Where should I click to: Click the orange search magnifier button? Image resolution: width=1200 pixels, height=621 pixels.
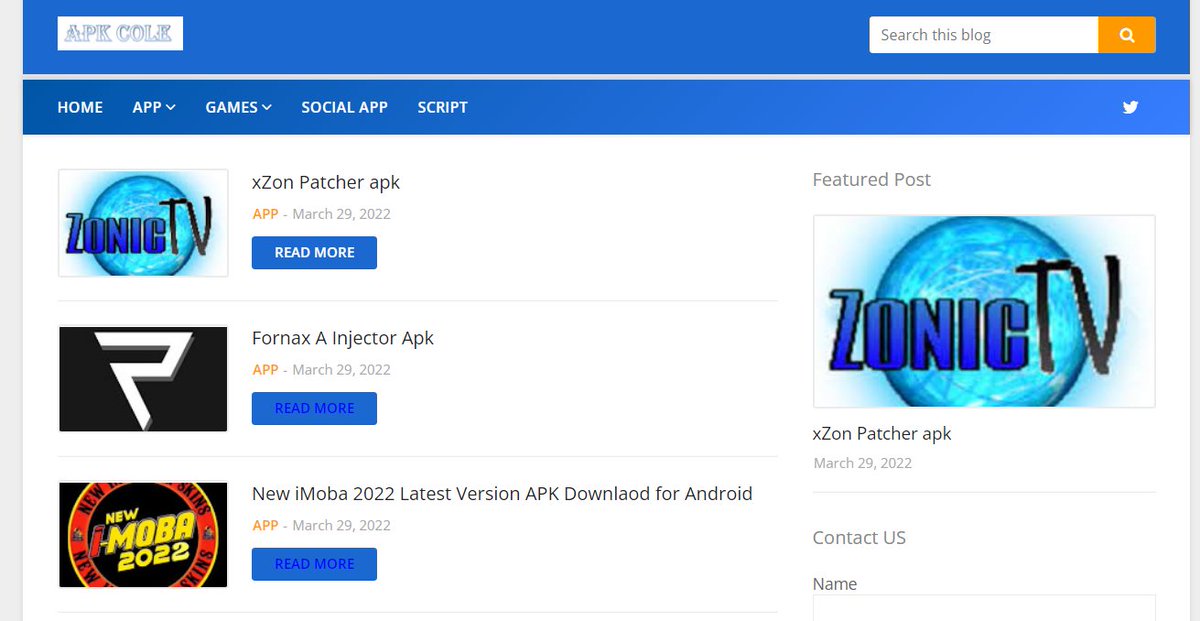(1127, 35)
